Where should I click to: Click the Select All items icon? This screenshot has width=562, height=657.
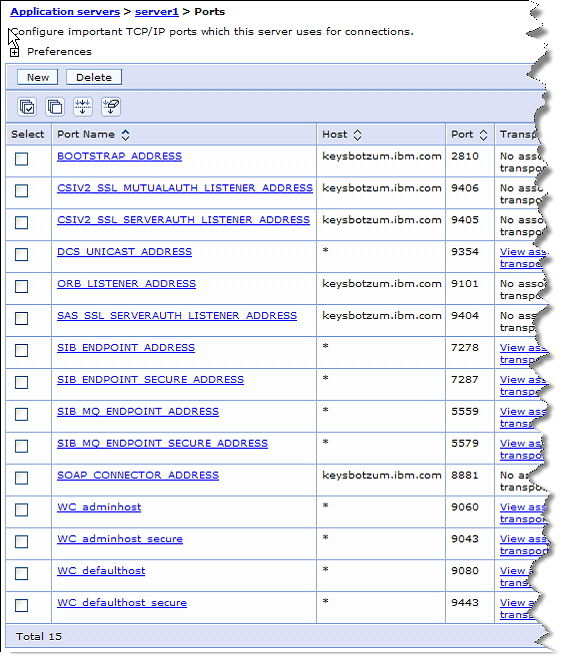point(27,107)
